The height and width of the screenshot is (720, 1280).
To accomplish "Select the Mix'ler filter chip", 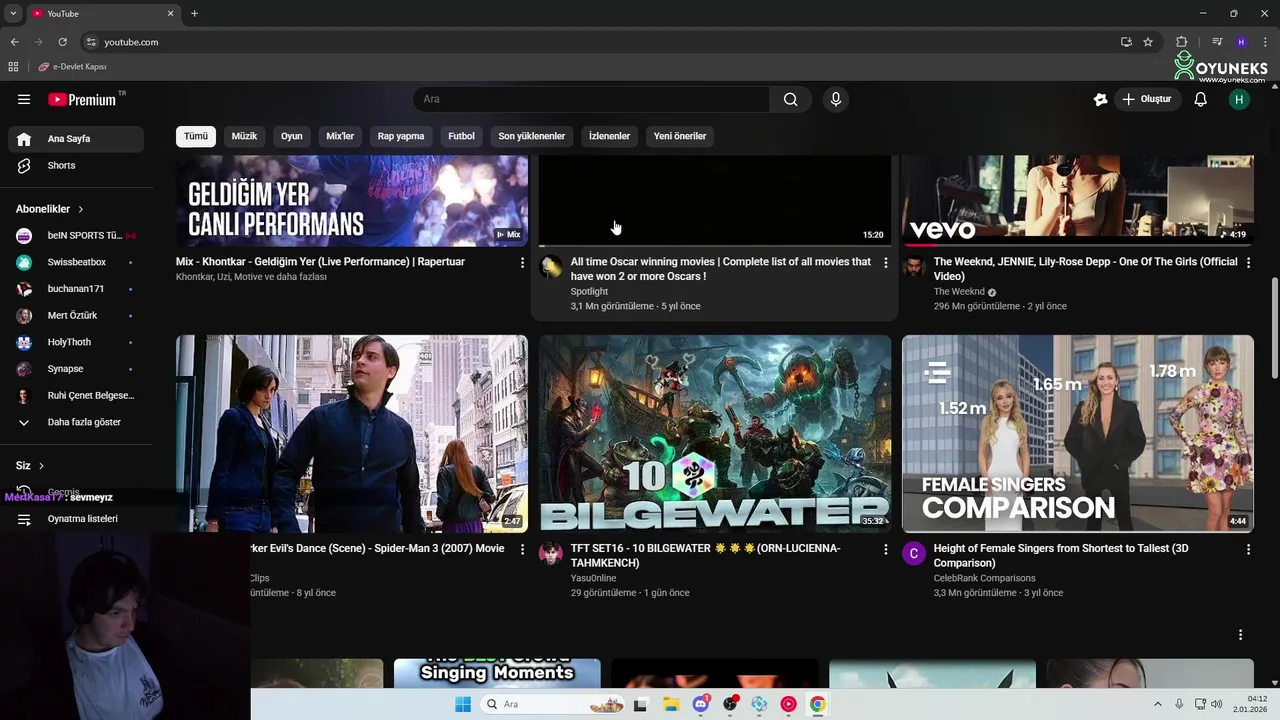I will [x=340, y=136].
